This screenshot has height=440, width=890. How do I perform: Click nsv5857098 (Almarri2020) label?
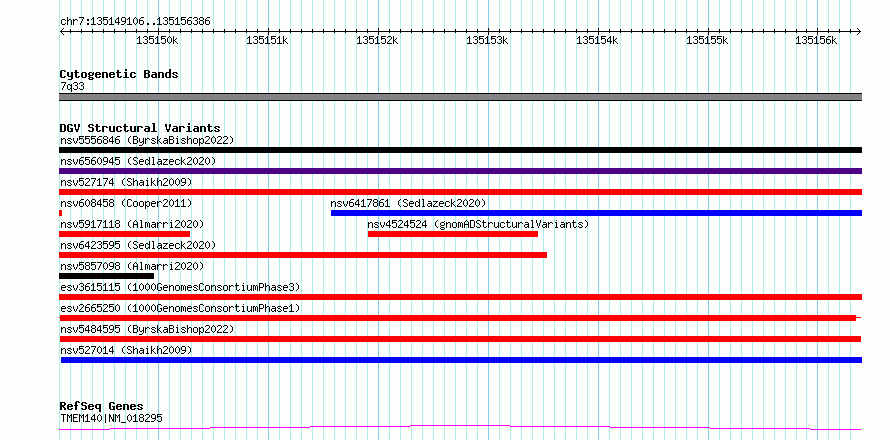coord(132,266)
